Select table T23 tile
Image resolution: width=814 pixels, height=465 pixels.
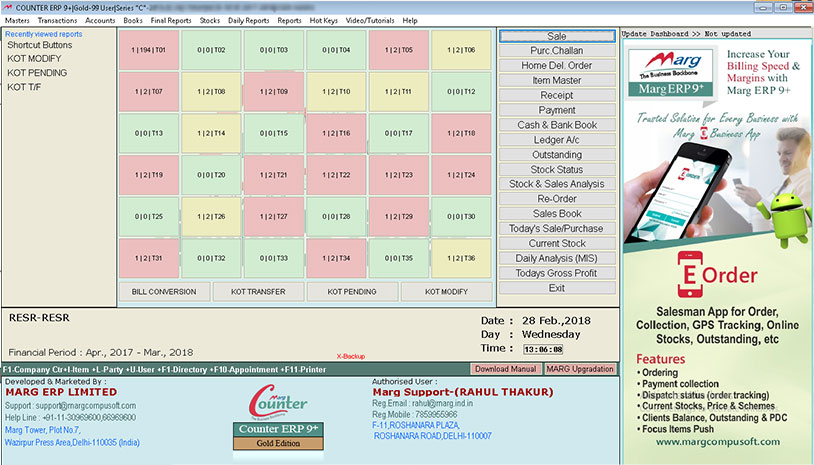399,175
